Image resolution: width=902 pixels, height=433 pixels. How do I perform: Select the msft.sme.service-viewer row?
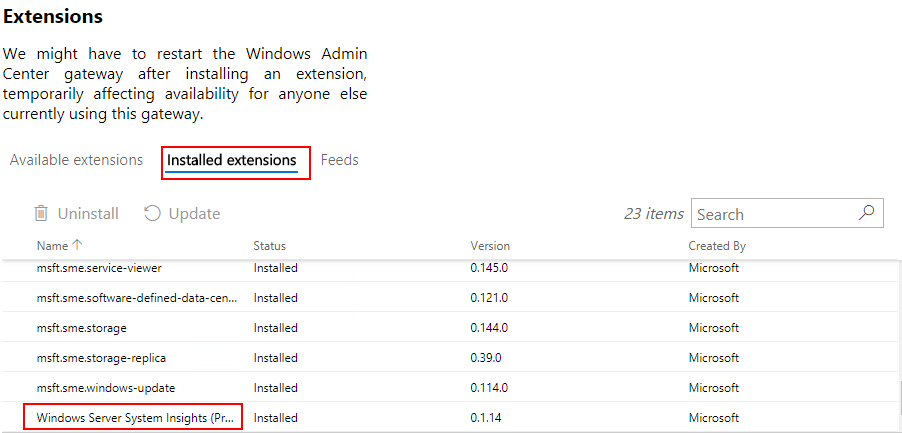pos(99,268)
